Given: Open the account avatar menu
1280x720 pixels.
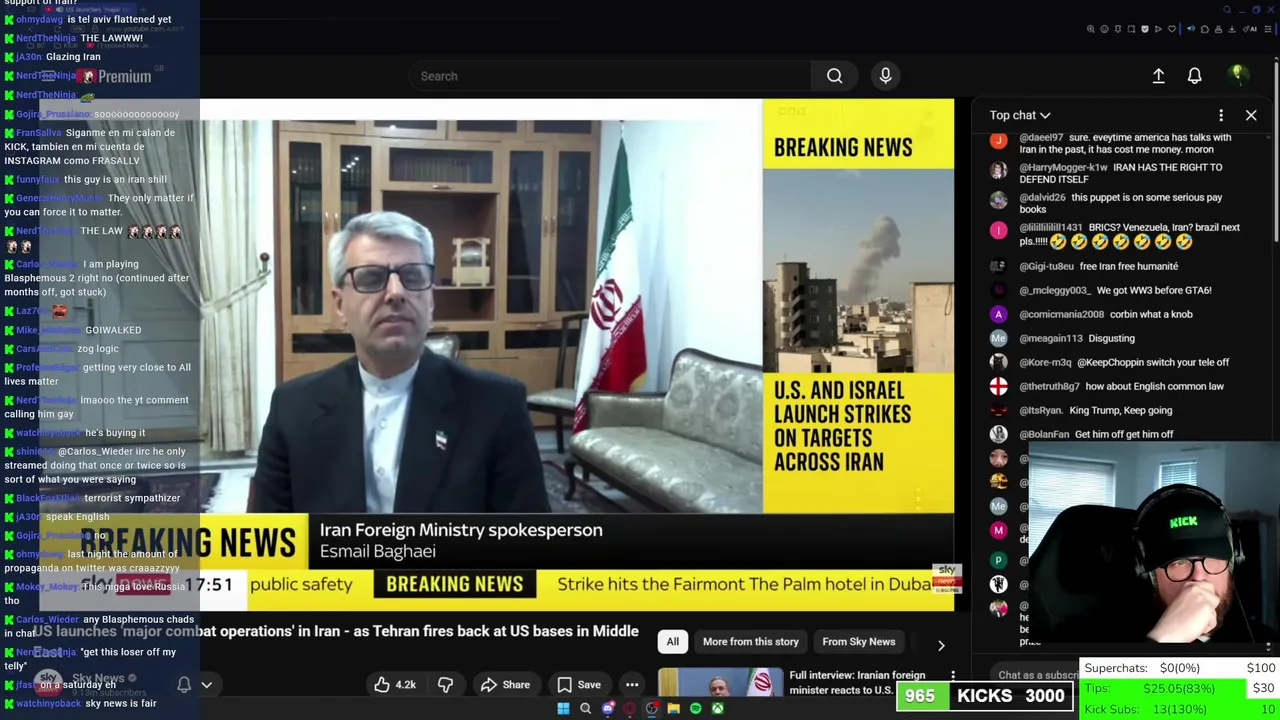Looking at the screenshot, I should pyautogui.click(x=1237, y=75).
